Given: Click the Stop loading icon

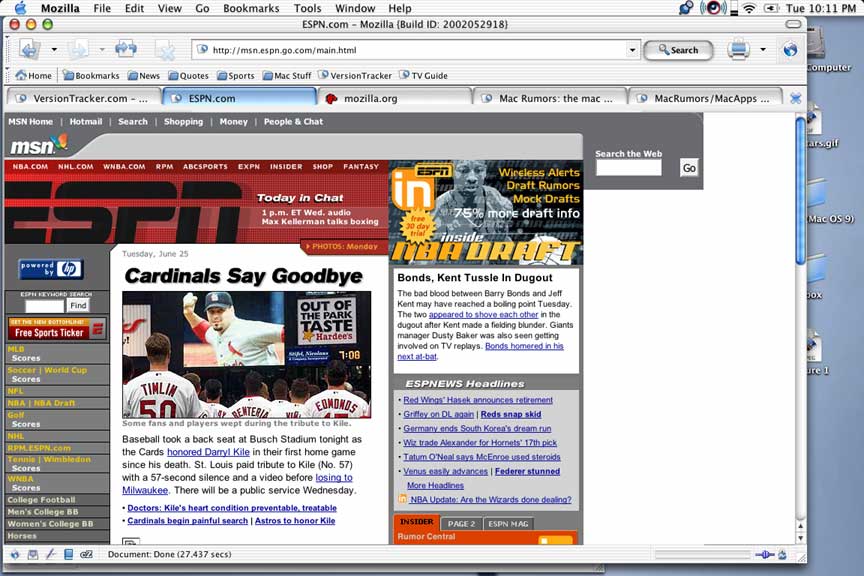Looking at the screenshot, I should [164, 51].
